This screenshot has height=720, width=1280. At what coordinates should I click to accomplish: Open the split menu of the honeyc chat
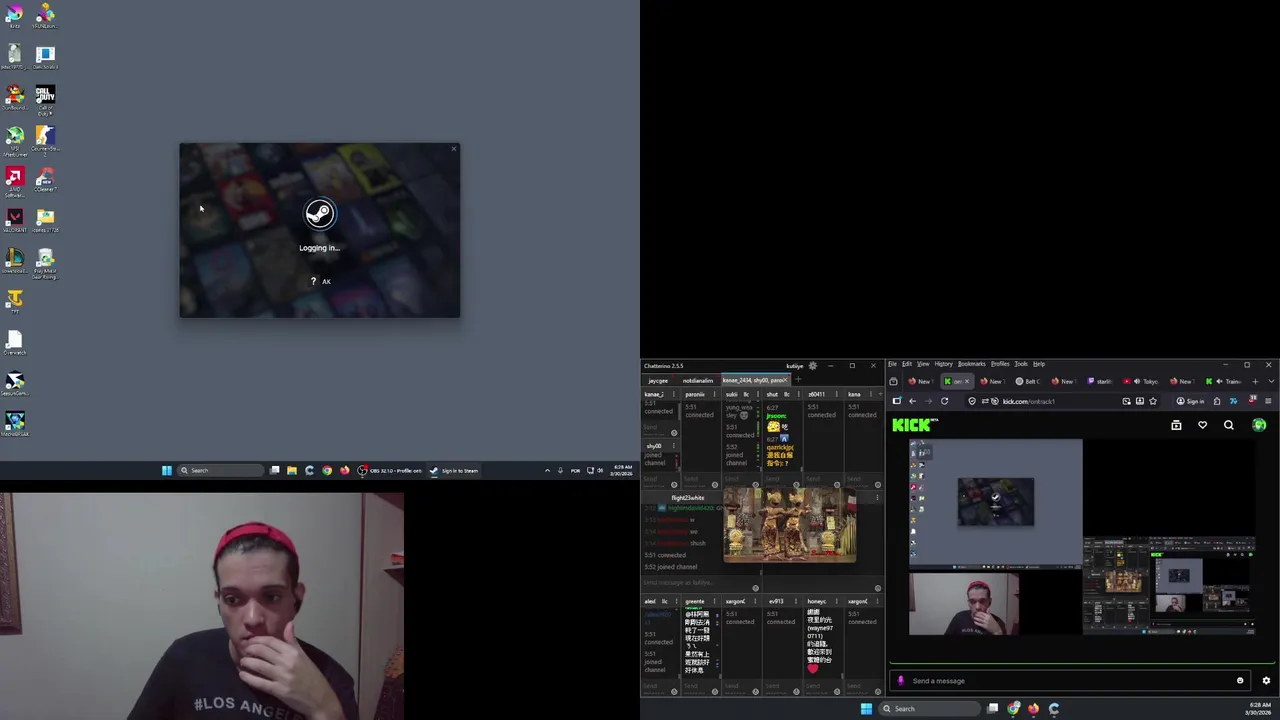(837, 601)
